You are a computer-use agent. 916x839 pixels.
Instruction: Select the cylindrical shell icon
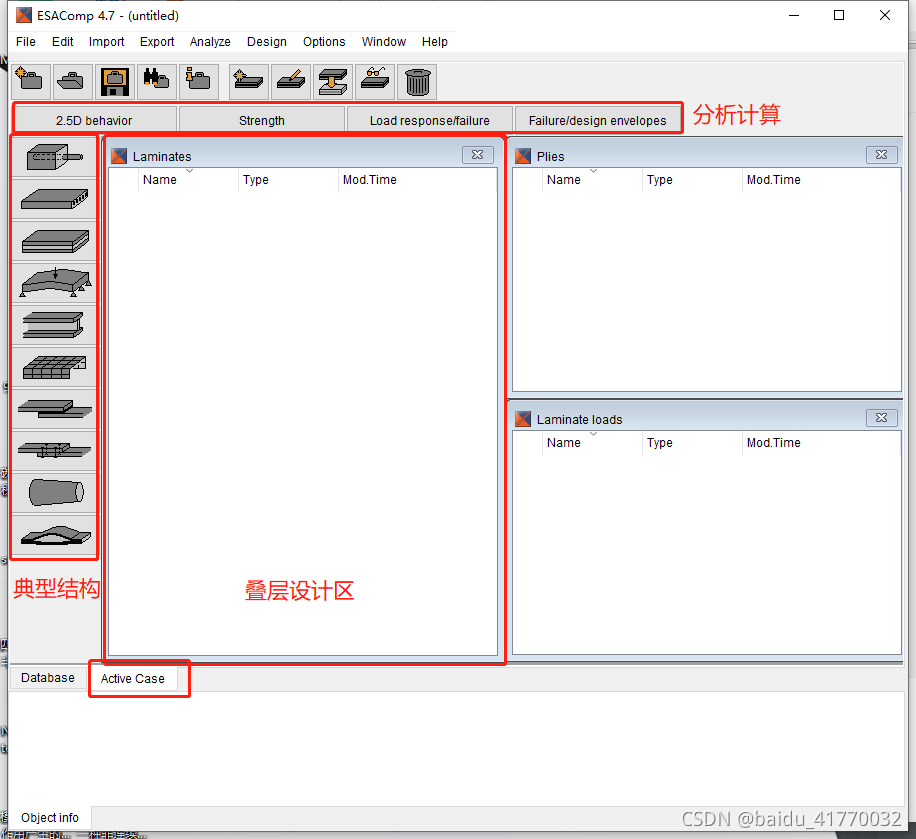point(55,494)
